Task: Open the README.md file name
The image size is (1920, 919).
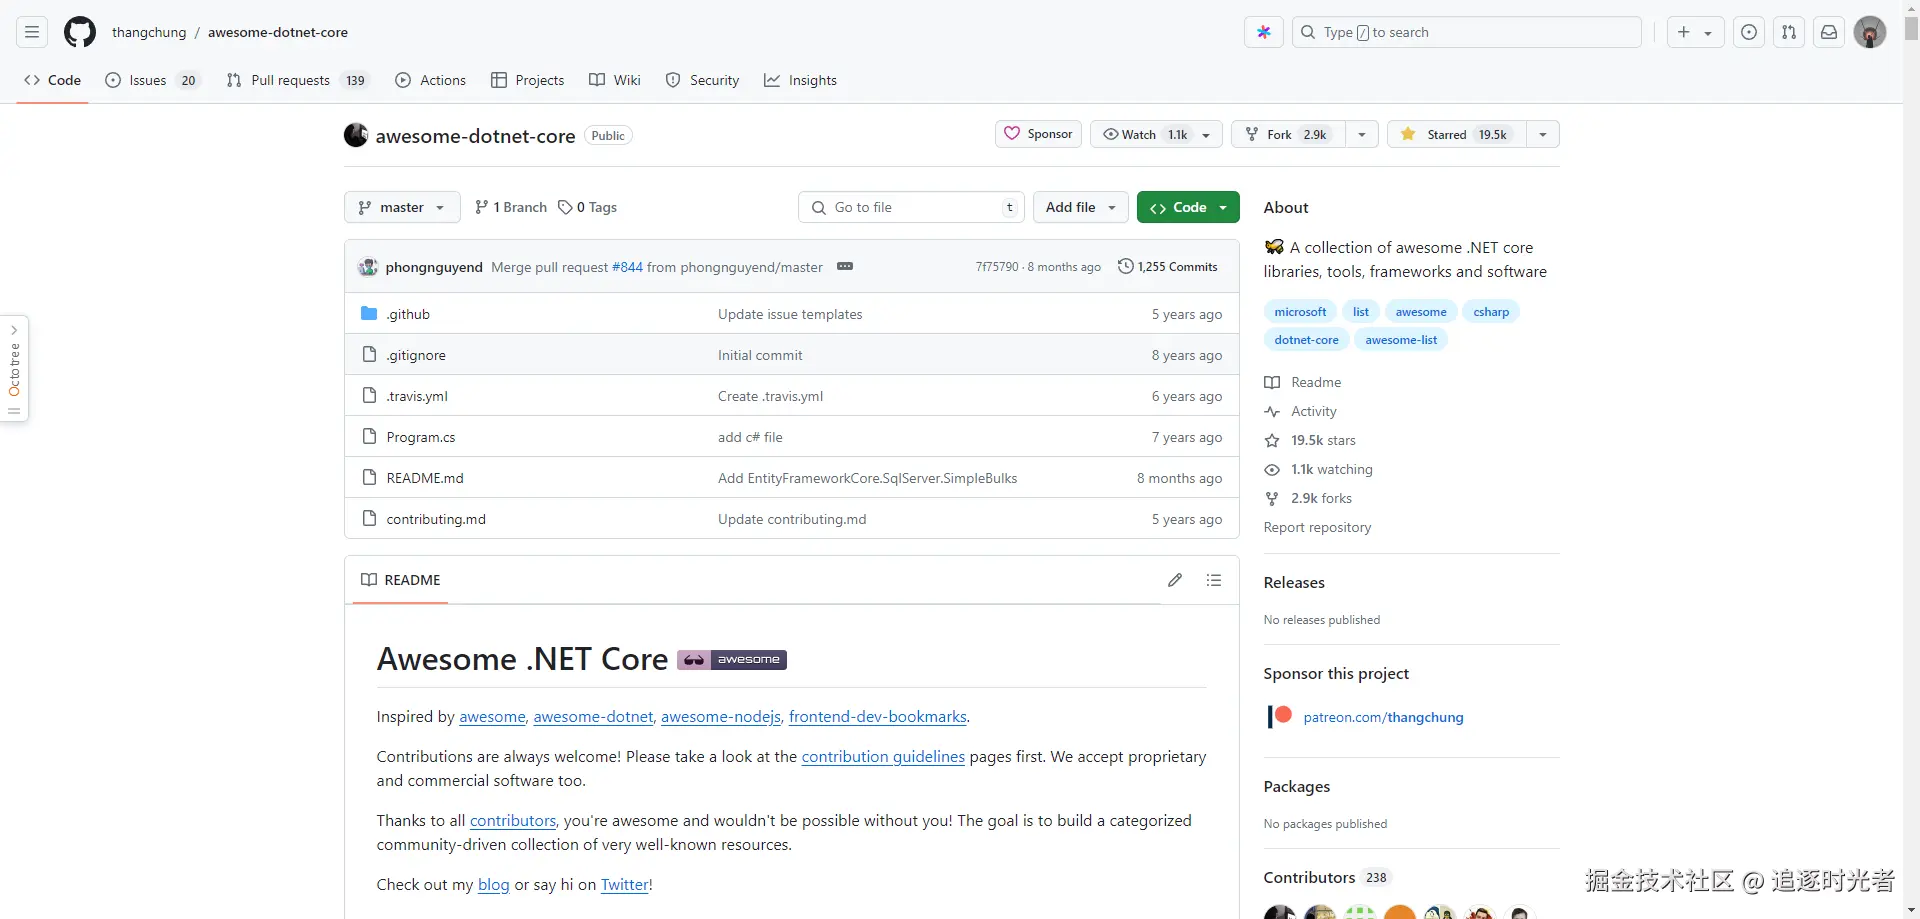Action: pyautogui.click(x=425, y=478)
